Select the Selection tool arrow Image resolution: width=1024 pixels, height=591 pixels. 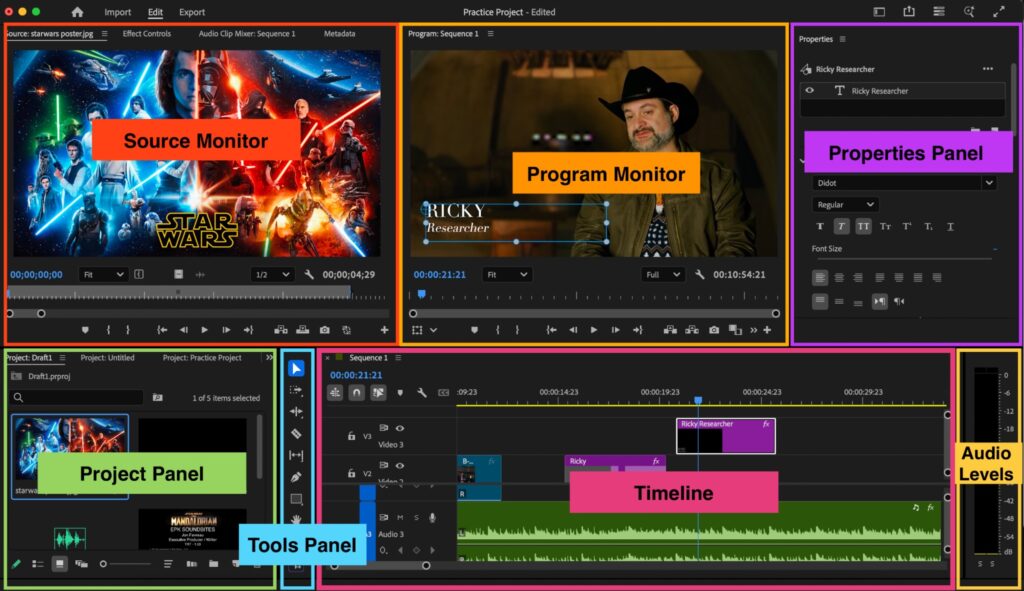coord(296,368)
